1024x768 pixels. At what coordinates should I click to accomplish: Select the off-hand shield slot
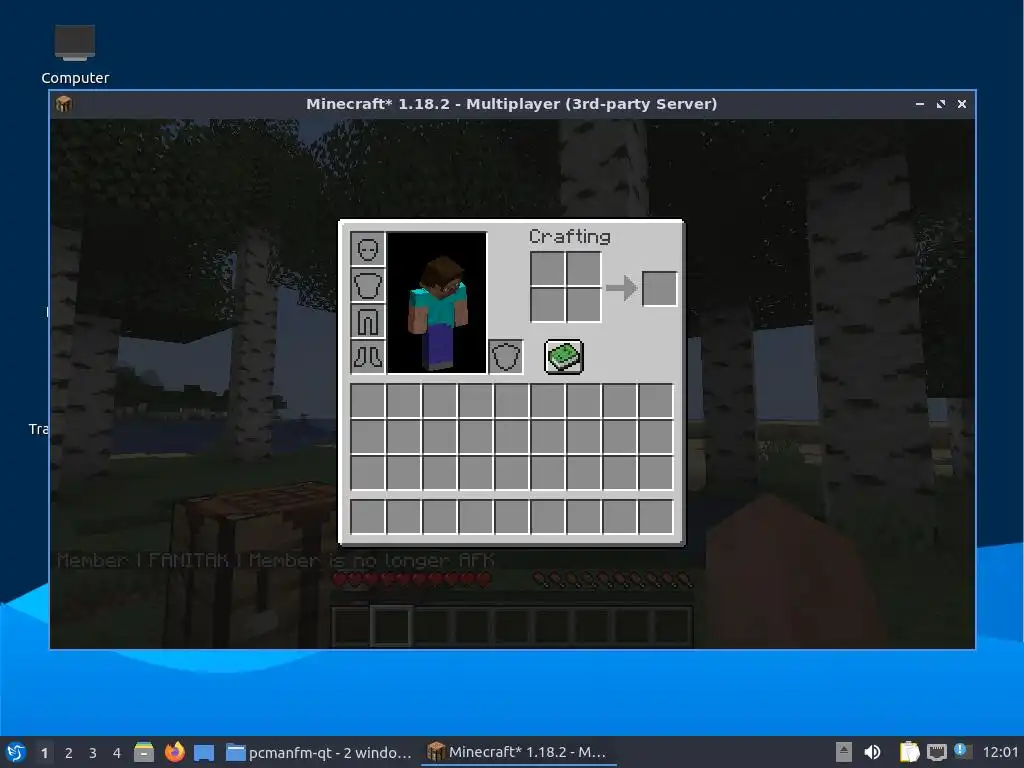coord(505,357)
